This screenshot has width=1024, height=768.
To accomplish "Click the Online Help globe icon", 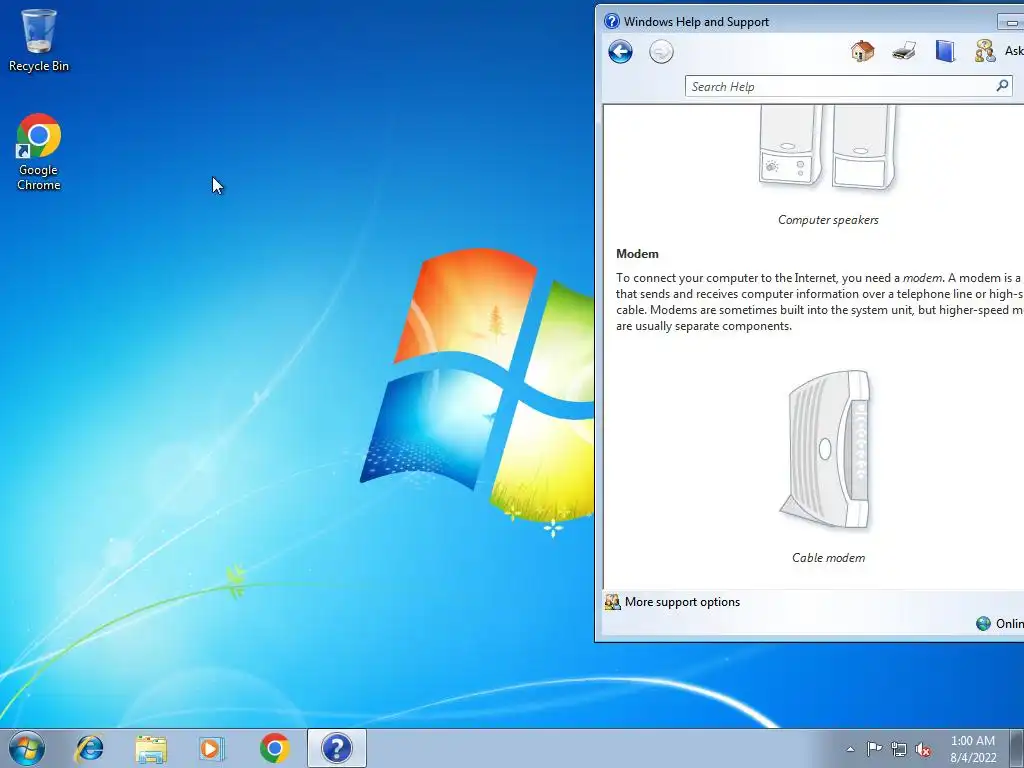I will (983, 624).
